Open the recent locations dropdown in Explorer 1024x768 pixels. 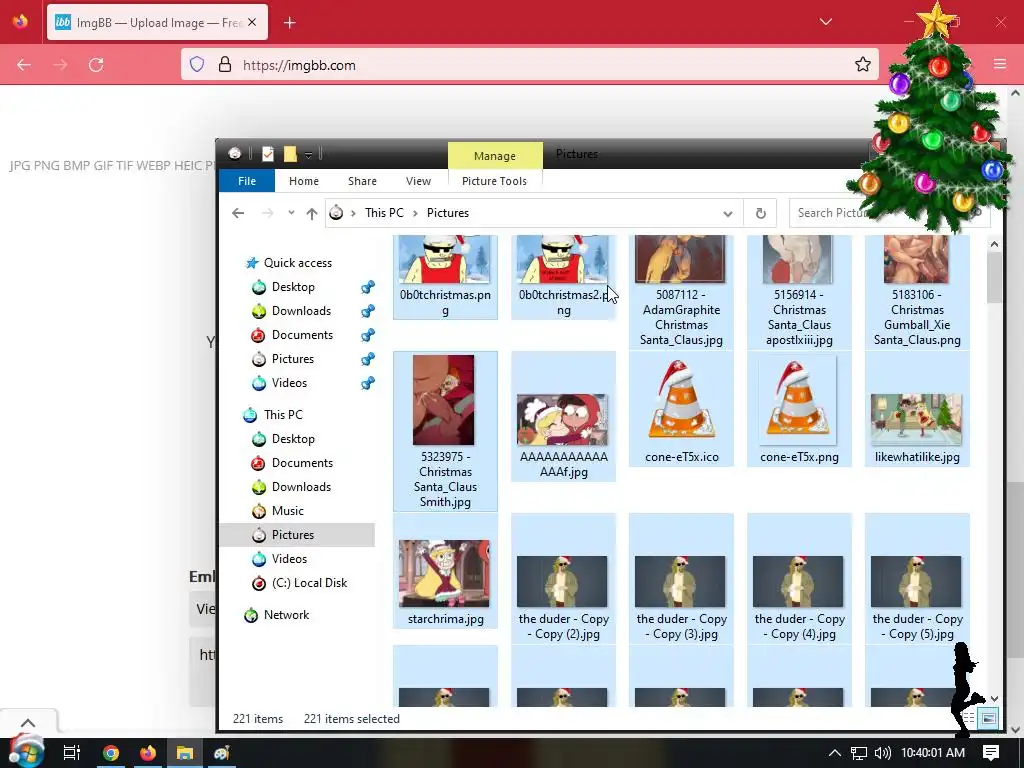coord(291,213)
